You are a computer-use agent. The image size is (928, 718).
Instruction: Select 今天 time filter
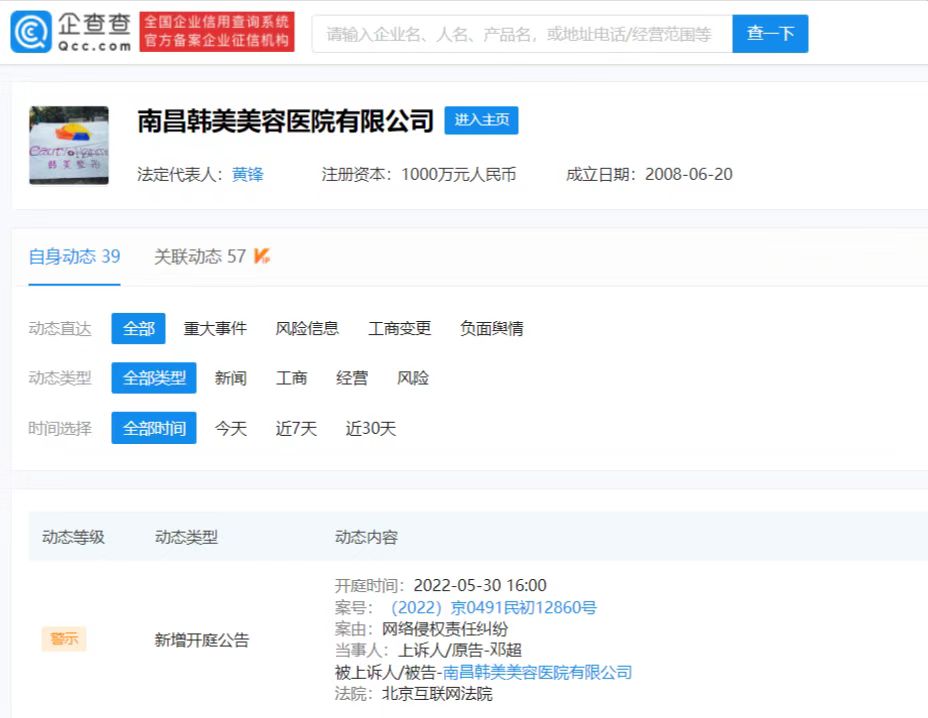(230, 428)
